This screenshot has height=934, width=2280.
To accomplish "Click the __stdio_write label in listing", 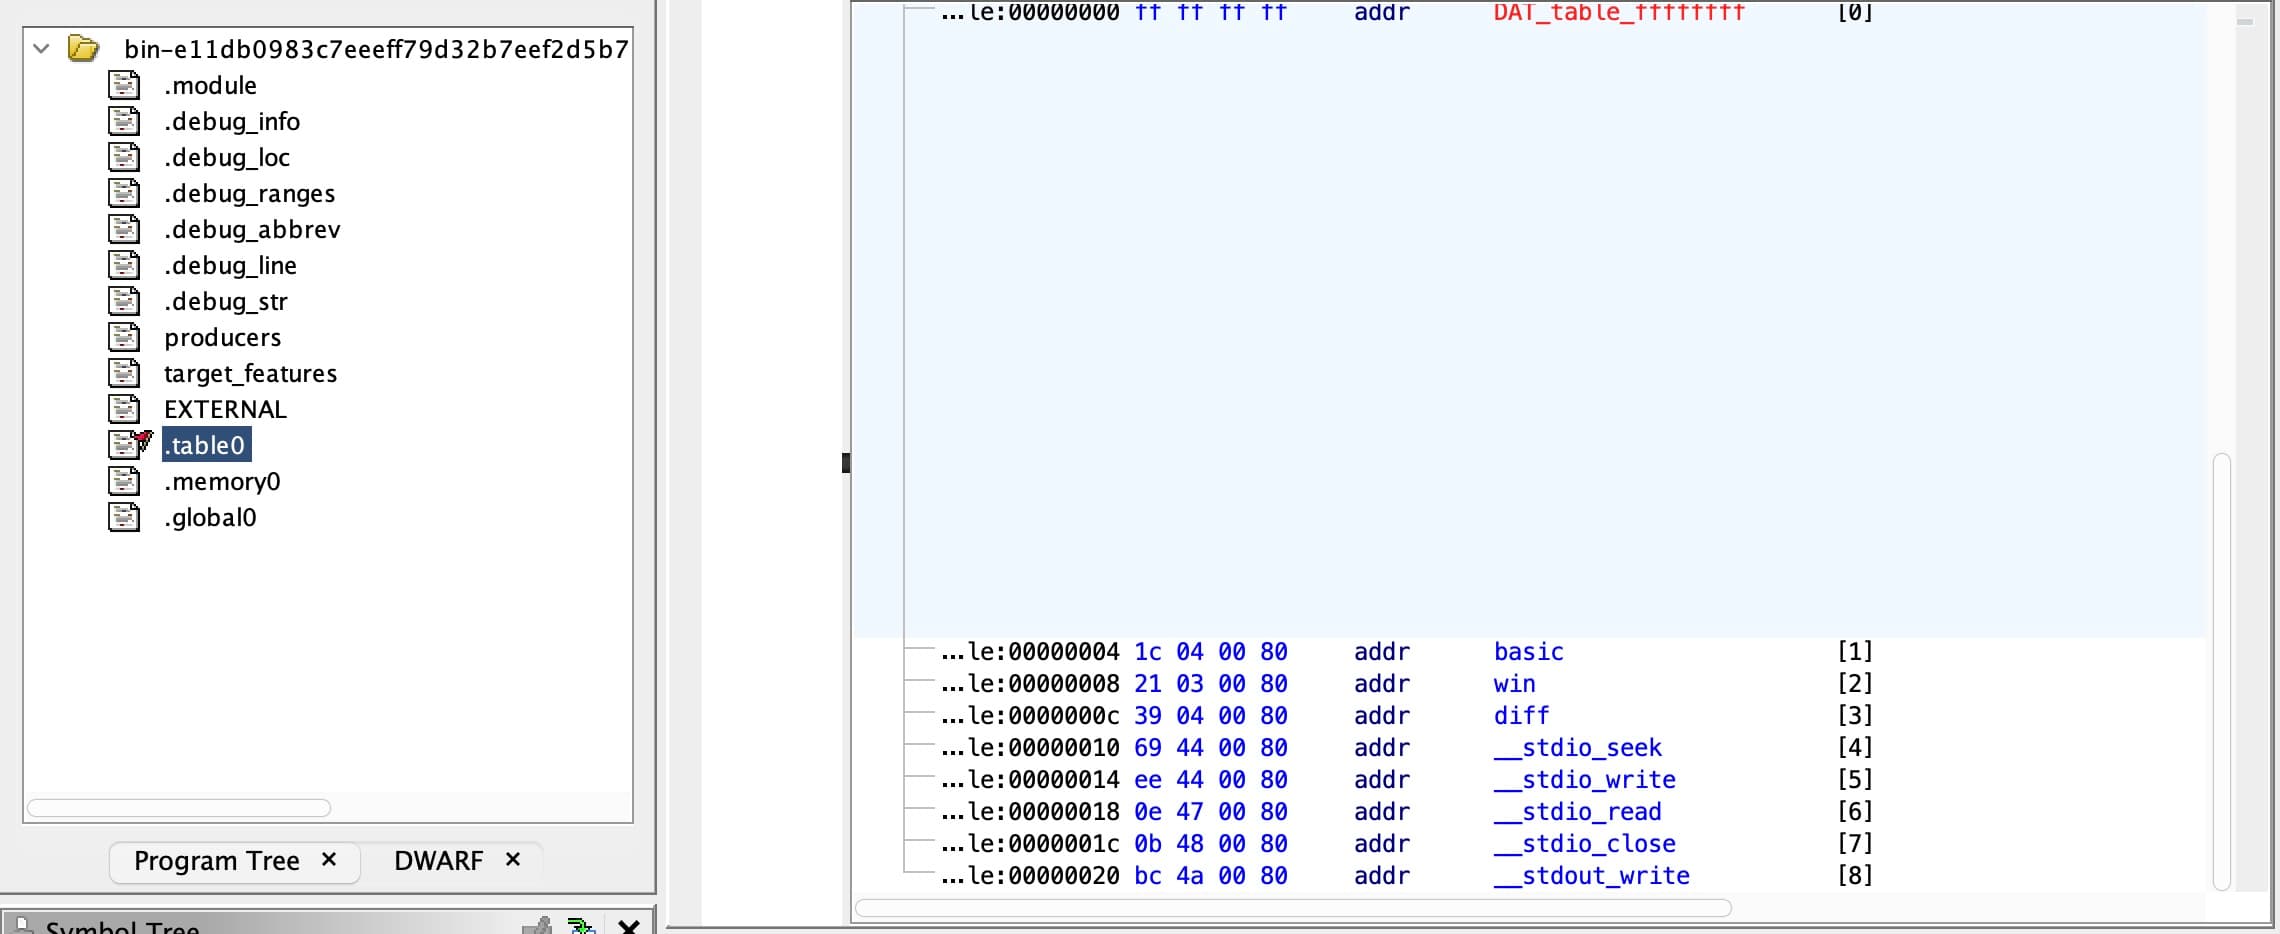I will pyautogui.click(x=1598, y=780).
